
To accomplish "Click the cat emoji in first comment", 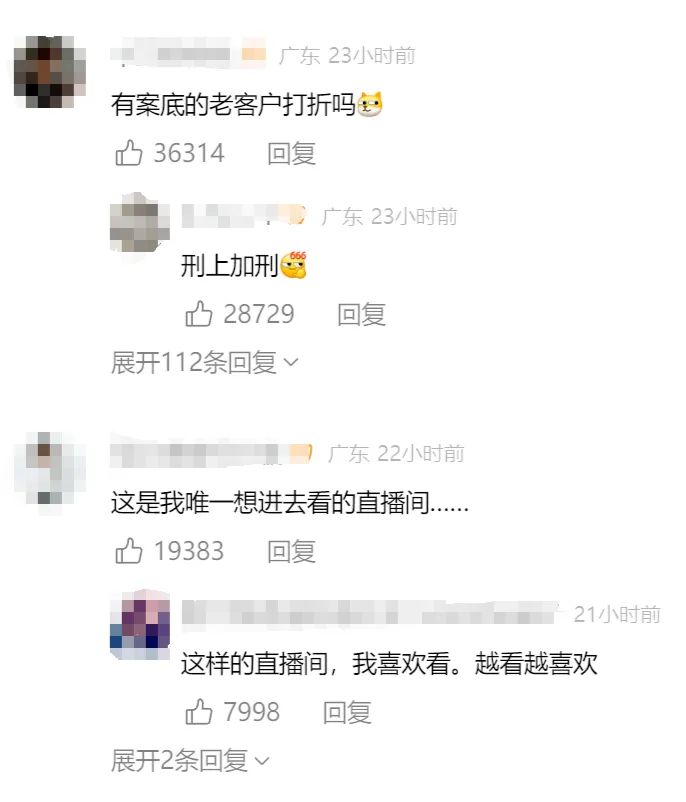I will click(370, 104).
